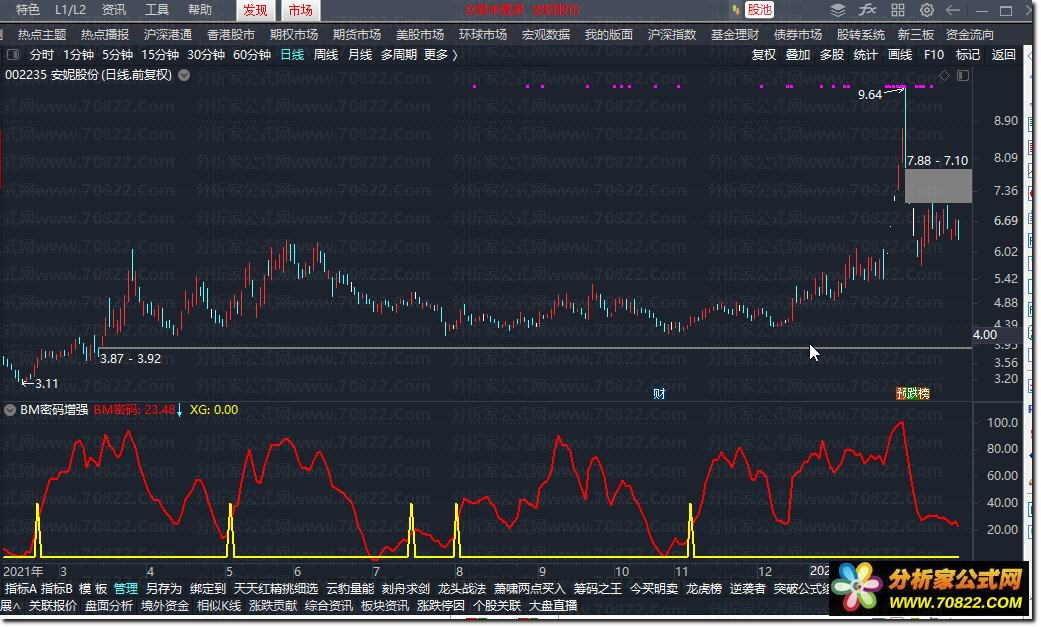This screenshot has width=1041, height=627.
Task: Select the 周线 weekly period
Action: 326,54
